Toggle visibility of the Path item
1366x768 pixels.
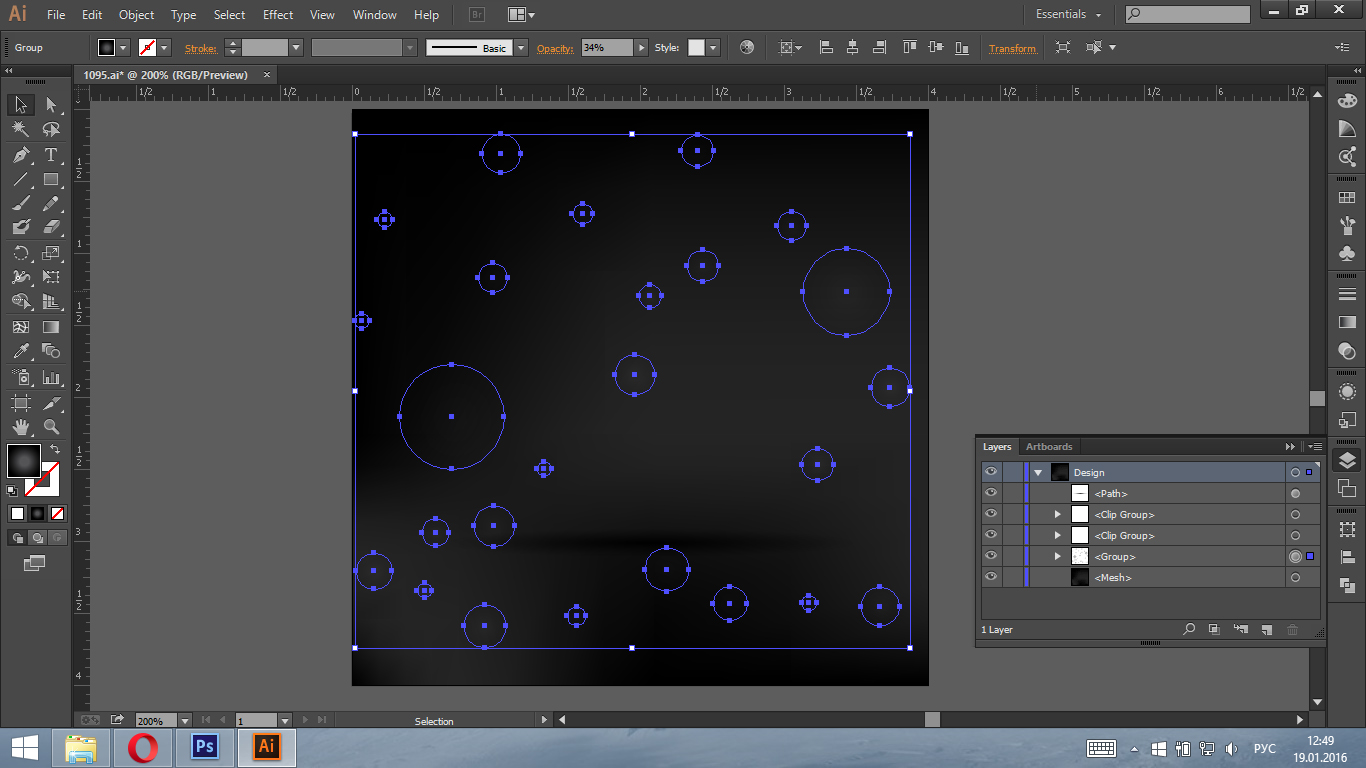coord(991,493)
